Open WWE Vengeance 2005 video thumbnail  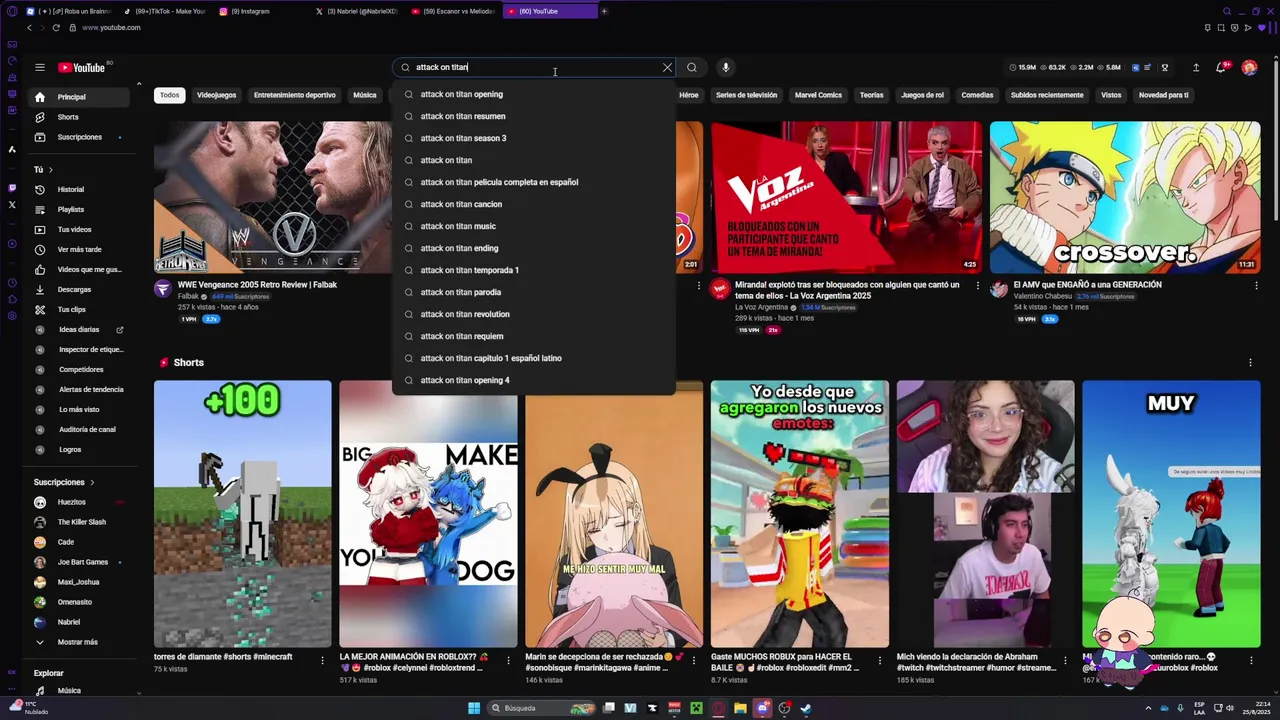pos(272,197)
